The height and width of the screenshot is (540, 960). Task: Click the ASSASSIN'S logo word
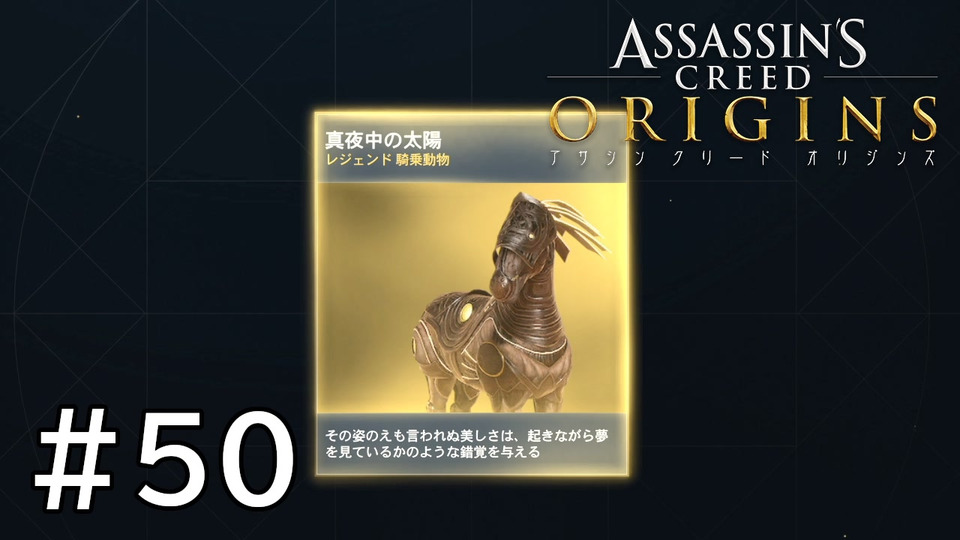738,42
